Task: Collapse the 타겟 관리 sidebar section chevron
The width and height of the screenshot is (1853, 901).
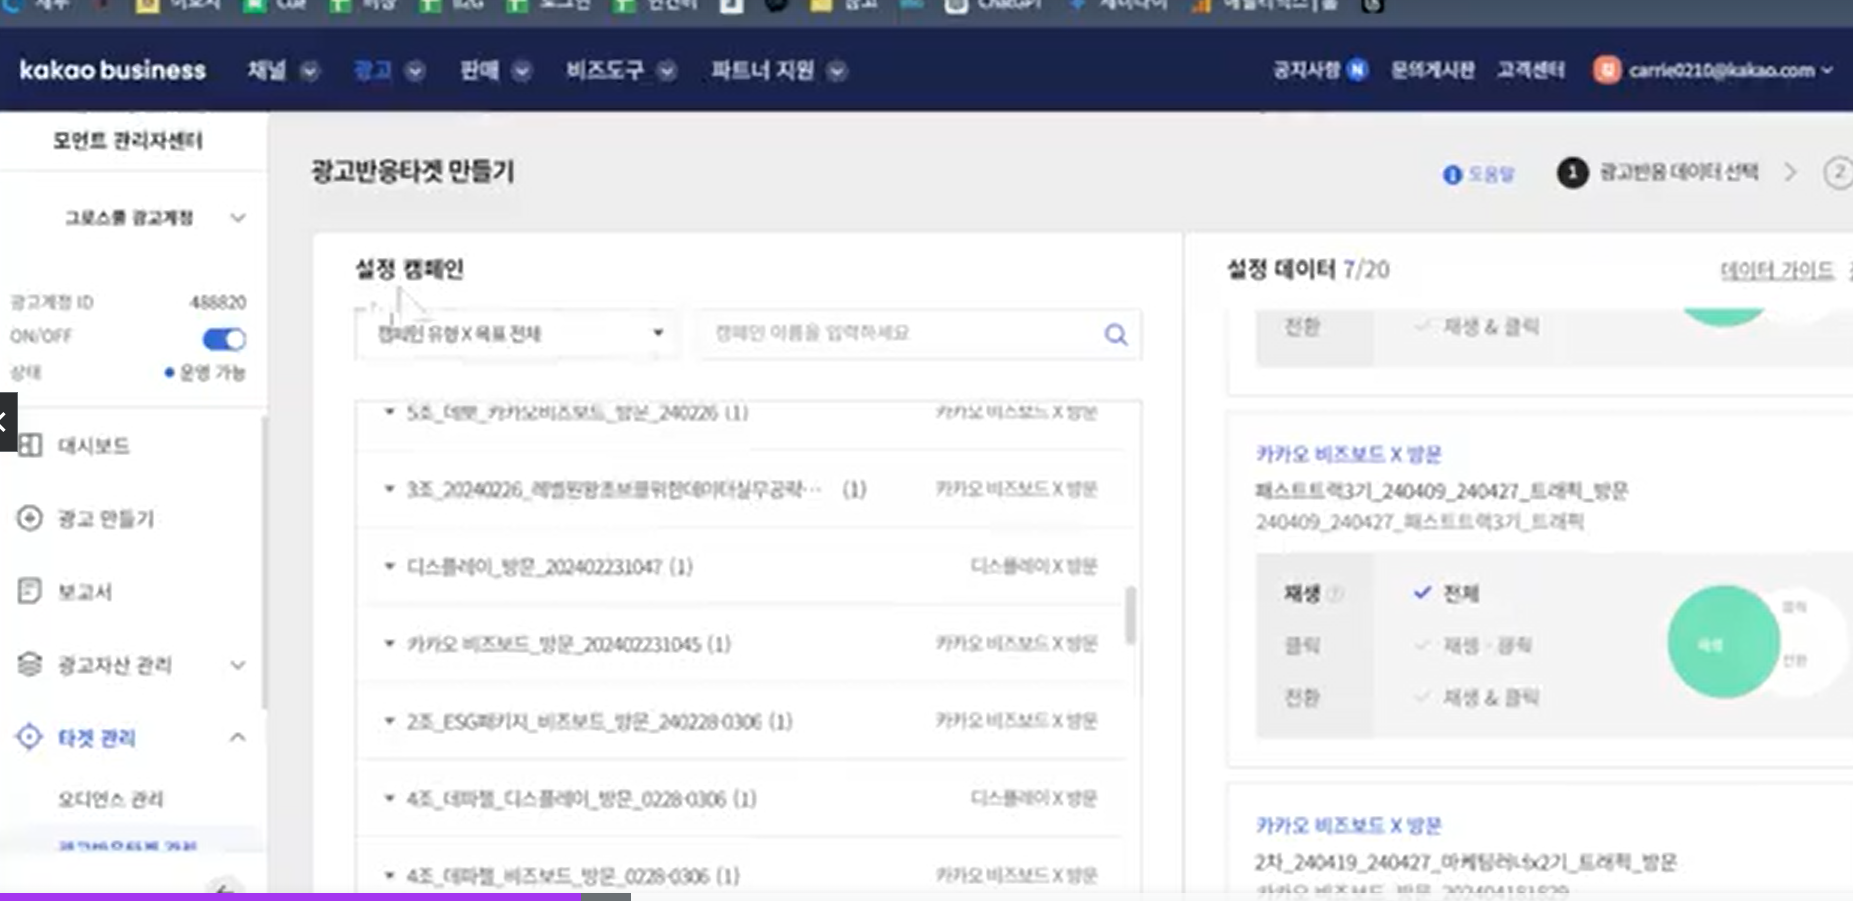Action: pyautogui.click(x=238, y=737)
